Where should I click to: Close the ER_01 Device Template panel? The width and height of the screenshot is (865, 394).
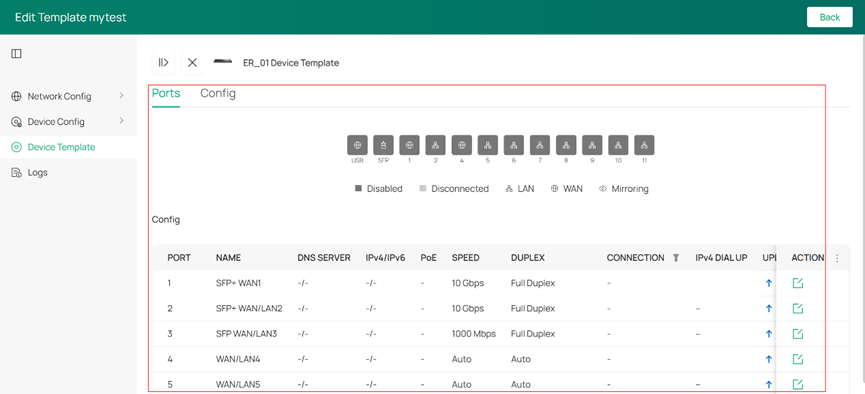(x=193, y=62)
